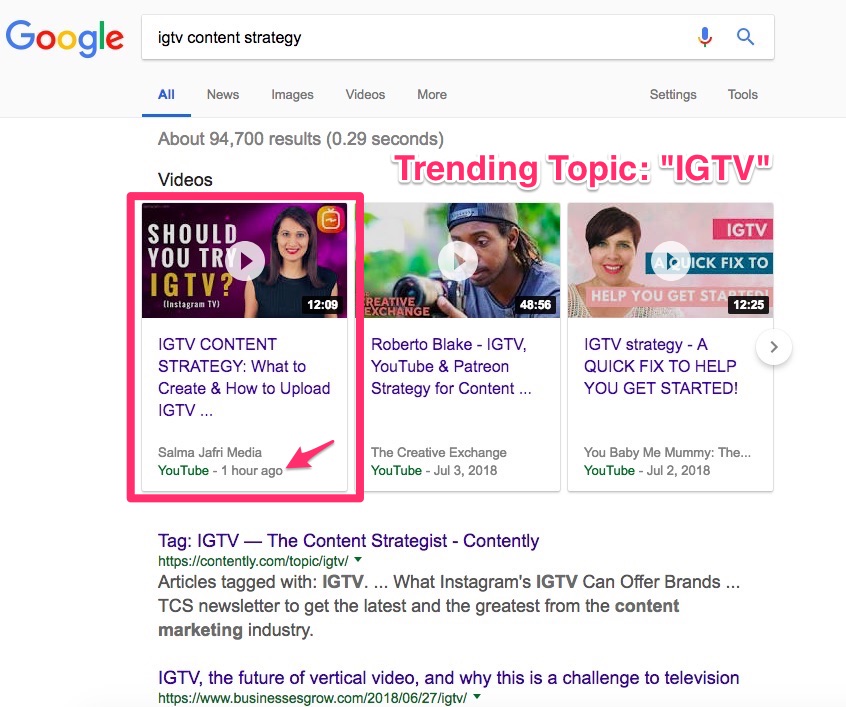This screenshot has height=707, width=846.
Task: Expand dropdown arrow beside contently.com URL
Action: click(358, 560)
